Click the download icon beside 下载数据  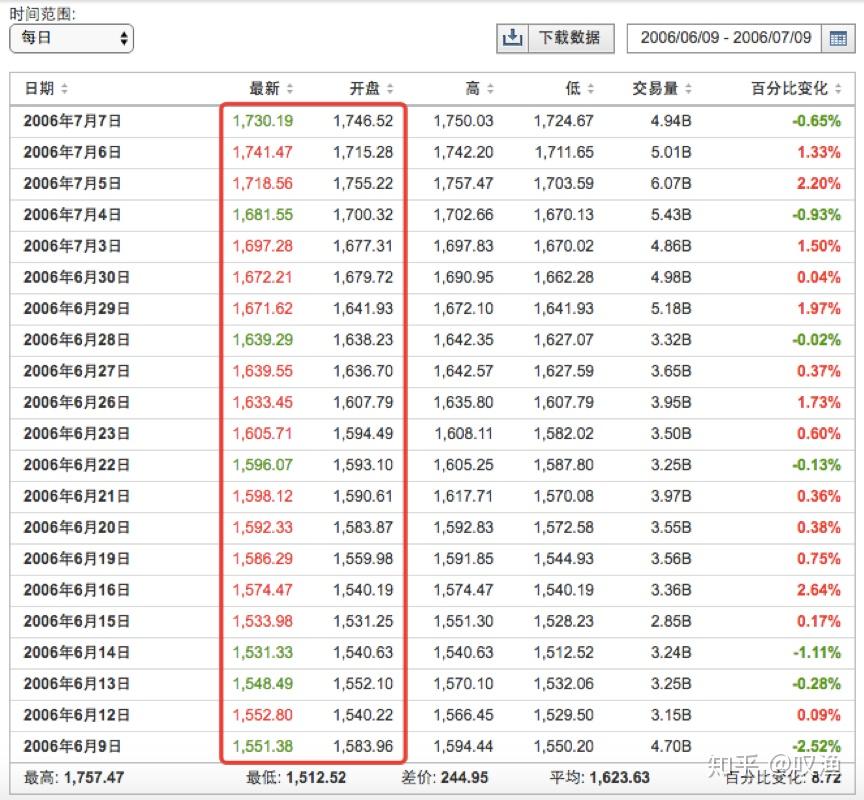pos(512,38)
